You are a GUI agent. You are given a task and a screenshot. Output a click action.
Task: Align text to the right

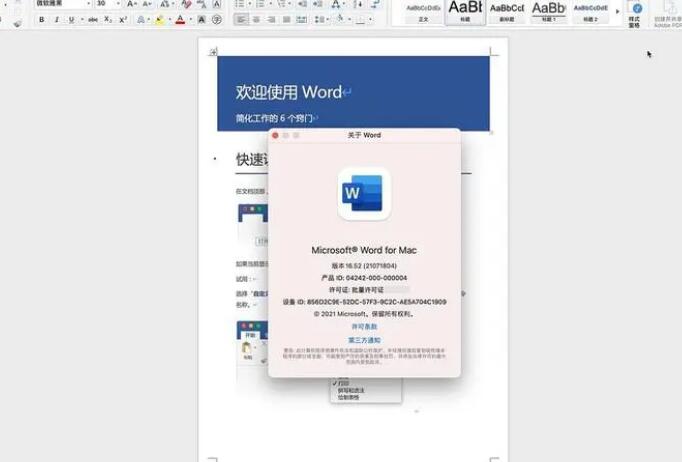(273, 19)
